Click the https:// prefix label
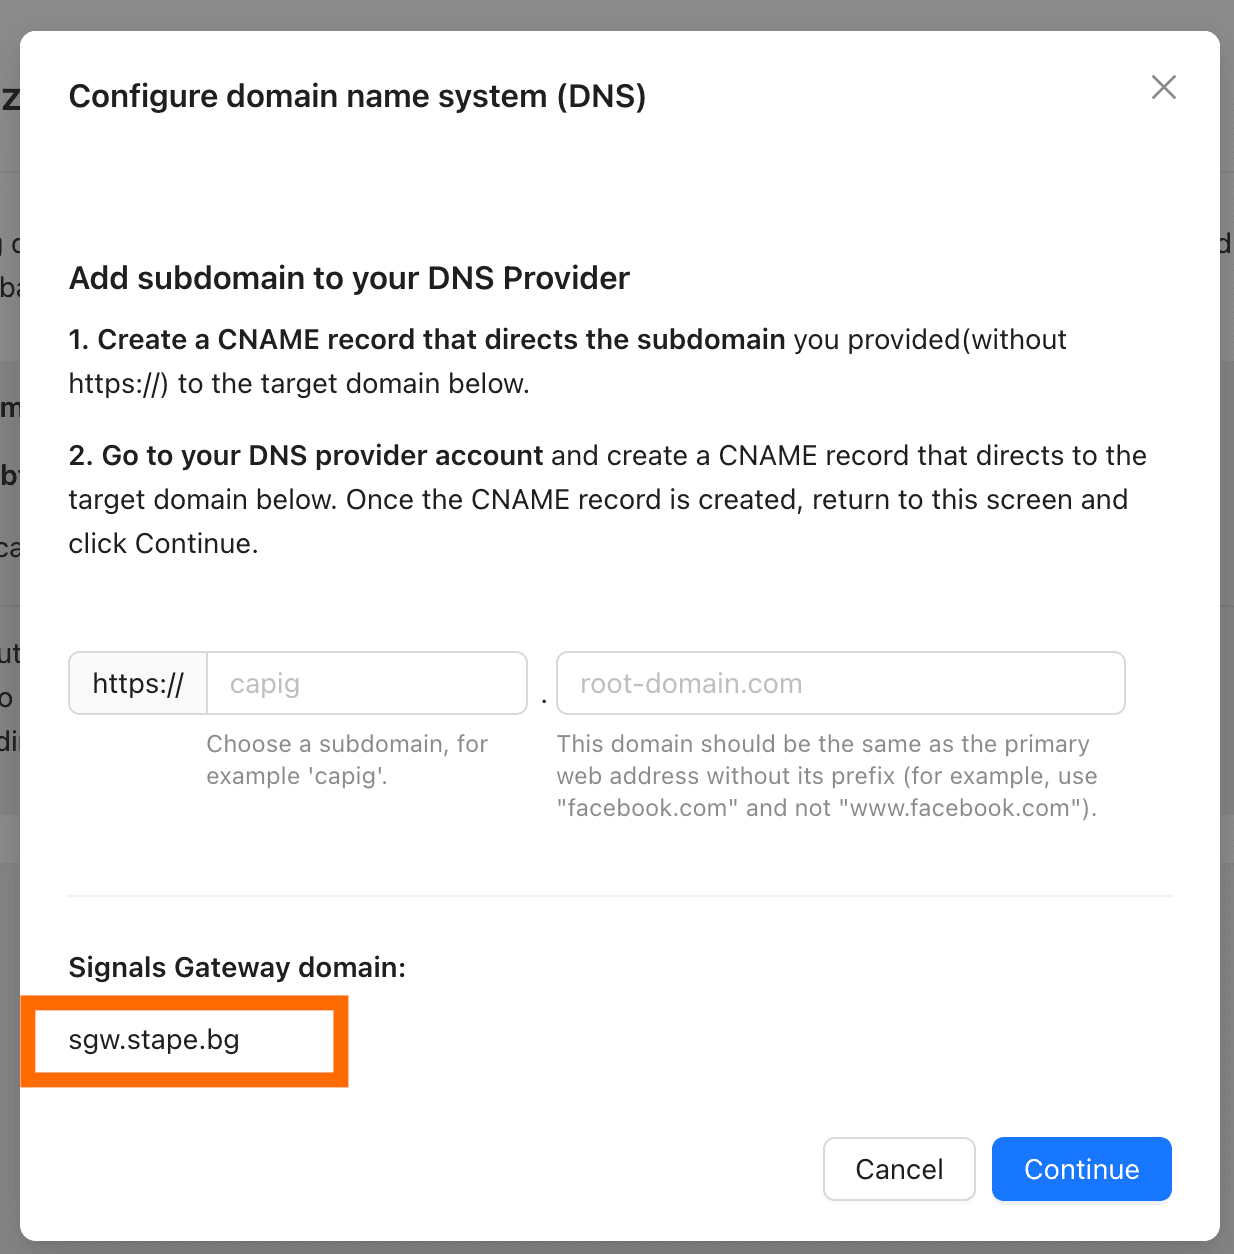 click(x=137, y=683)
